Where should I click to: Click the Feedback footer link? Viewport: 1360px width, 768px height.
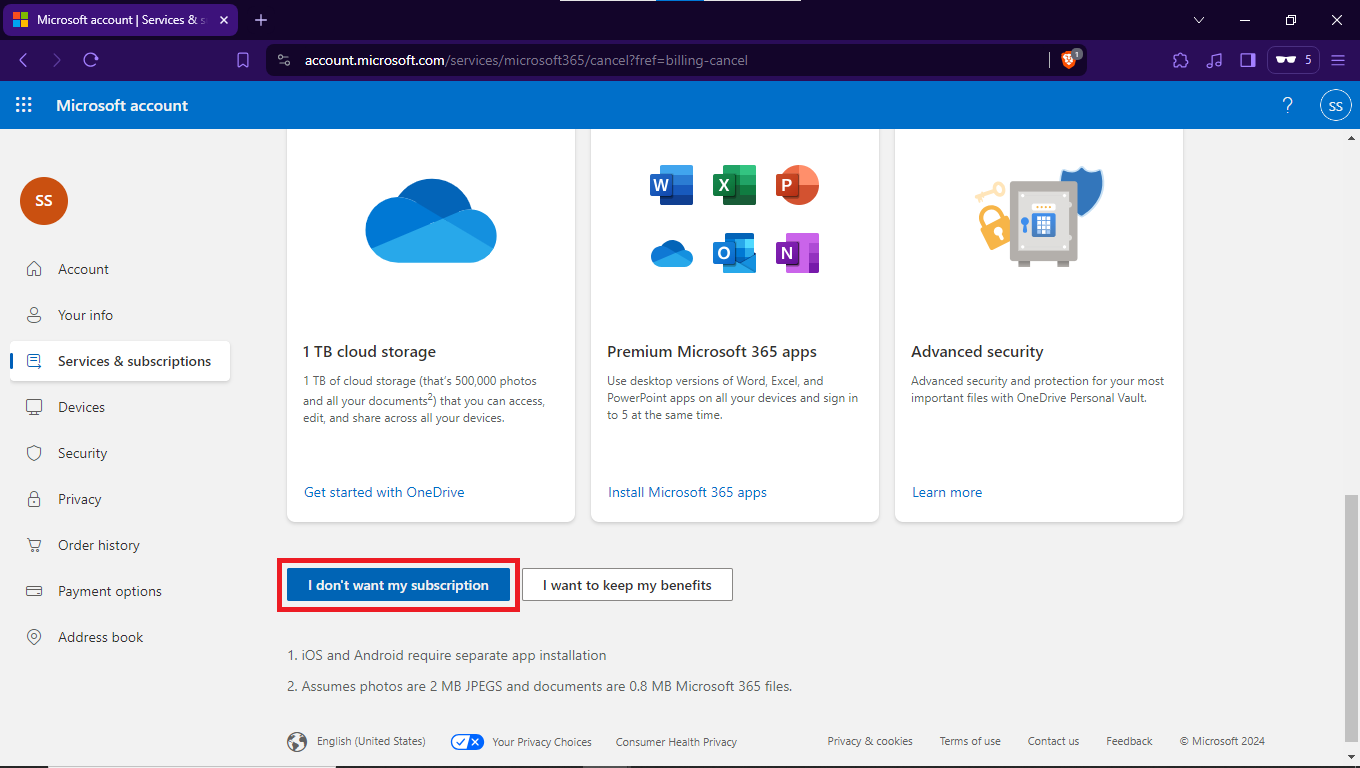pos(1129,741)
